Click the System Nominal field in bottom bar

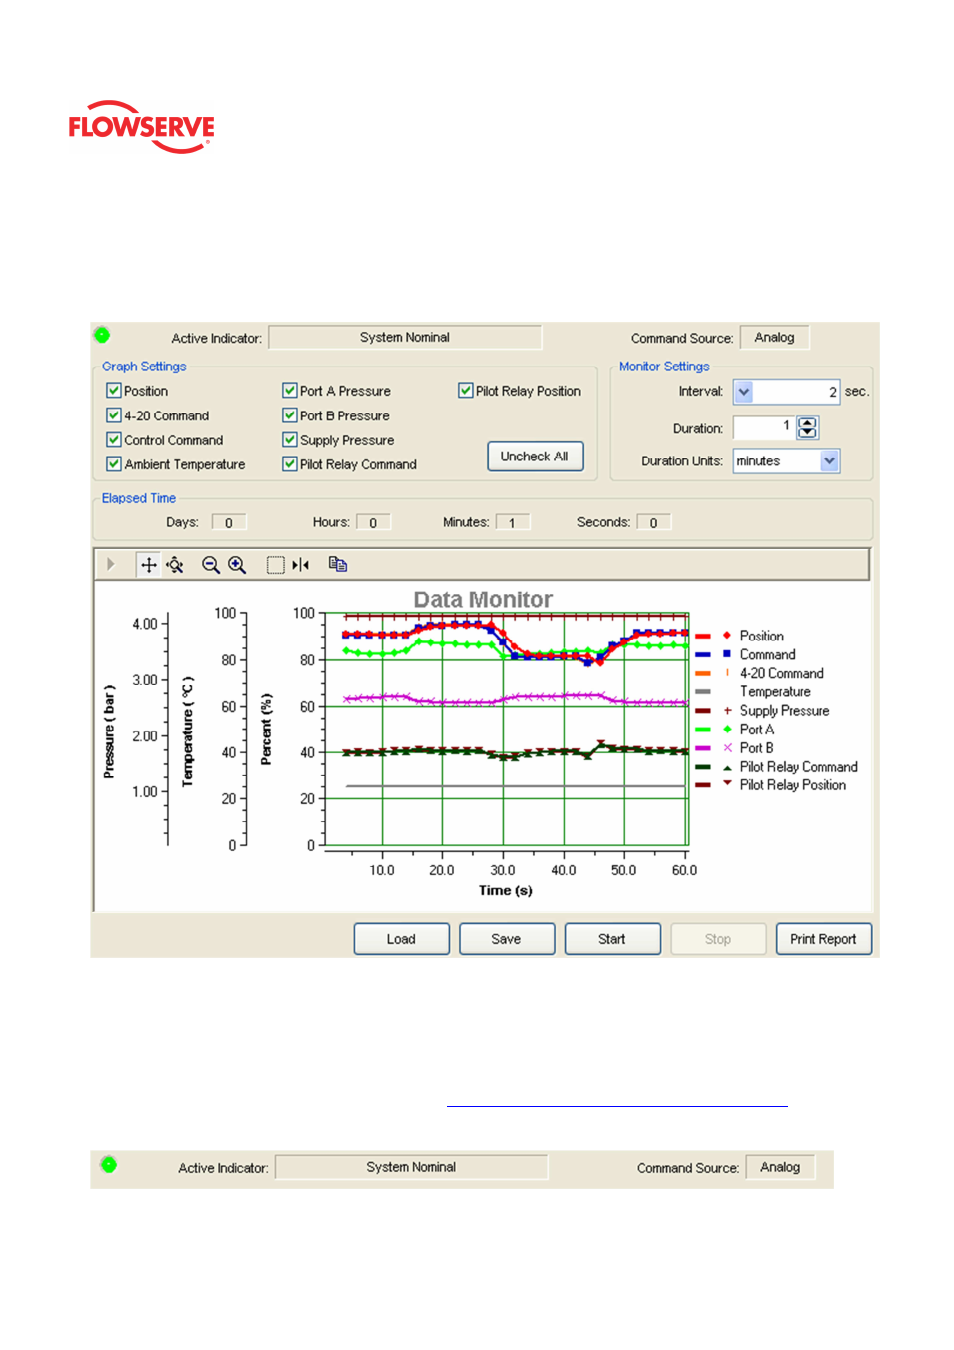click(x=411, y=1167)
